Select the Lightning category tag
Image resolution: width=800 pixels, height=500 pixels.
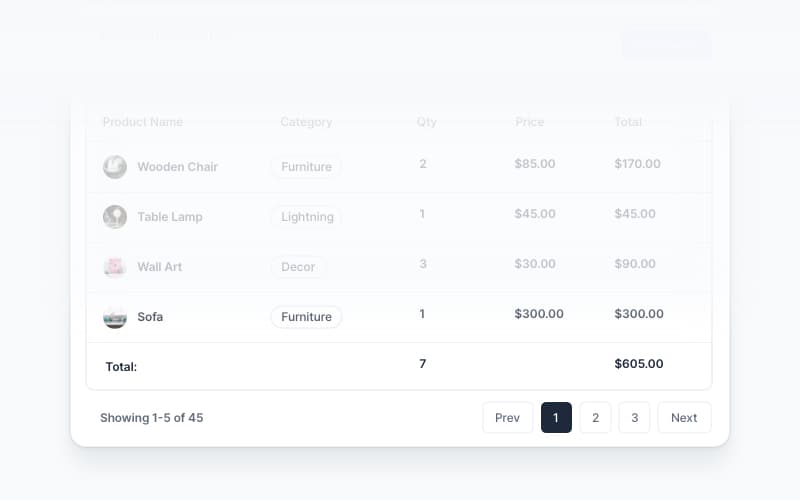click(307, 217)
